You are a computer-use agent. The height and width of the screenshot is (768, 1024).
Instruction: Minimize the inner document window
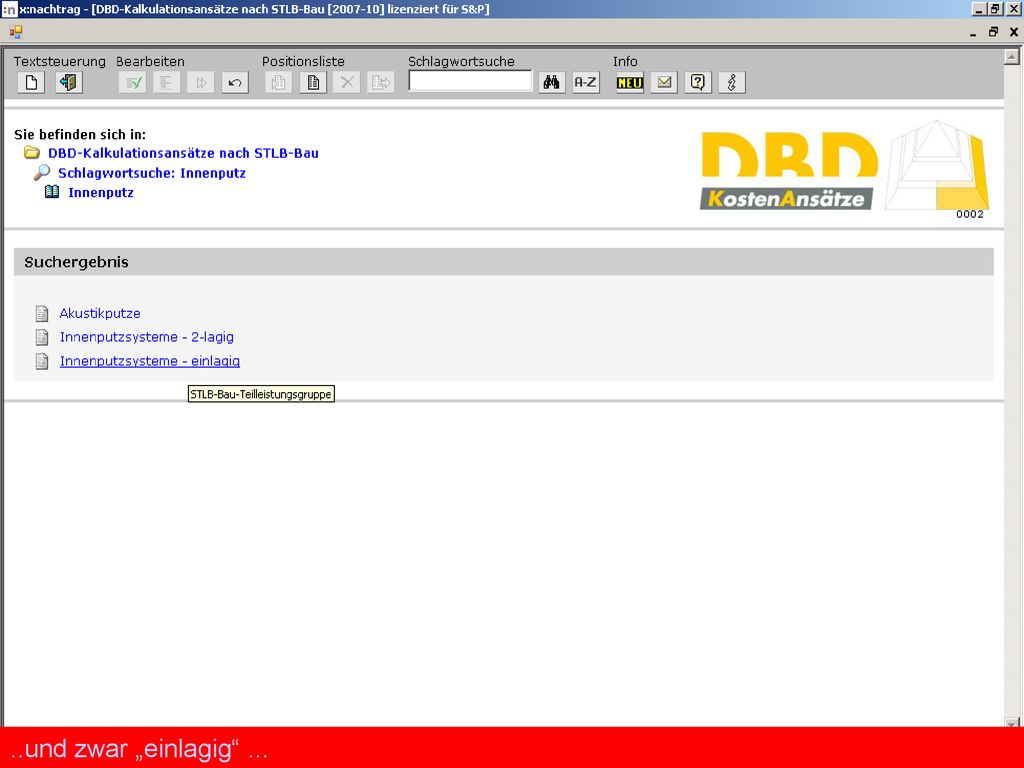[973, 32]
